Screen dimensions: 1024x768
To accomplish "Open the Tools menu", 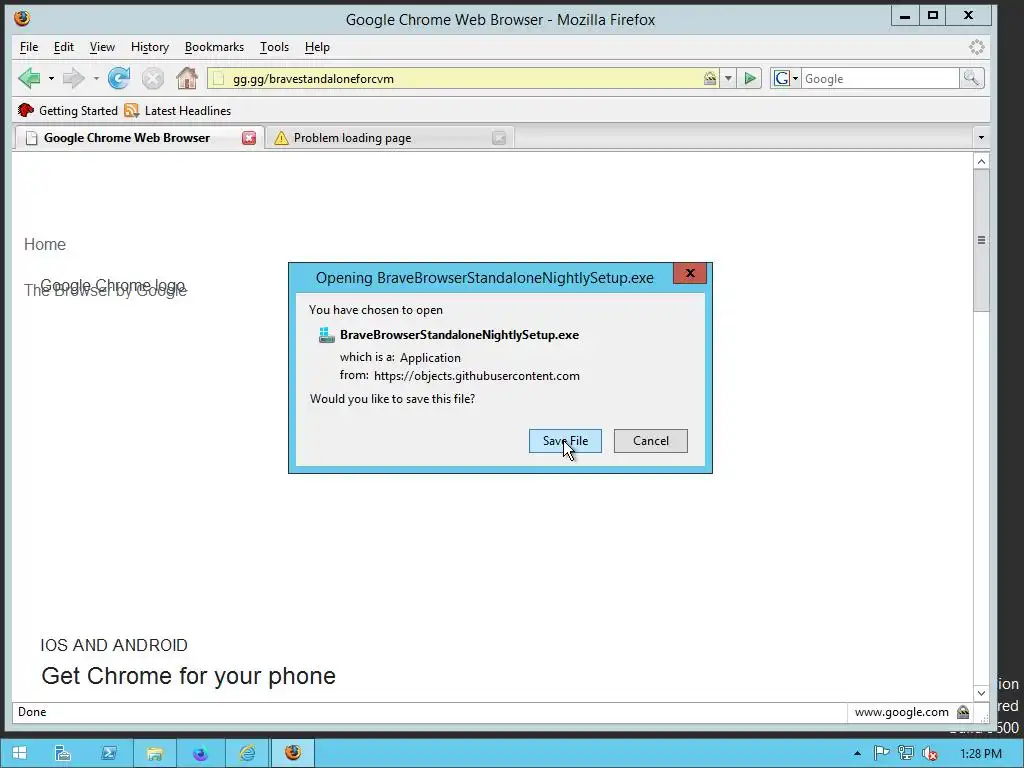I will pyautogui.click(x=274, y=47).
